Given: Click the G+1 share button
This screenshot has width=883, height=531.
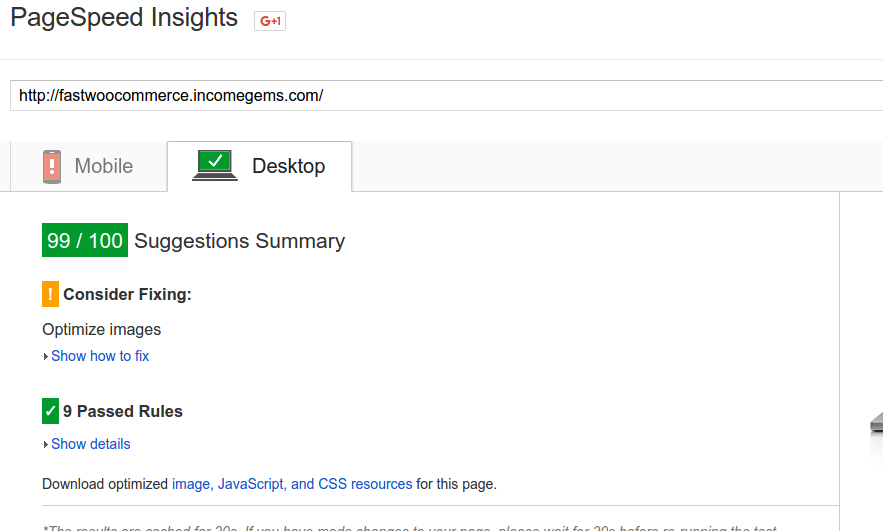Looking at the screenshot, I should 270,21.
